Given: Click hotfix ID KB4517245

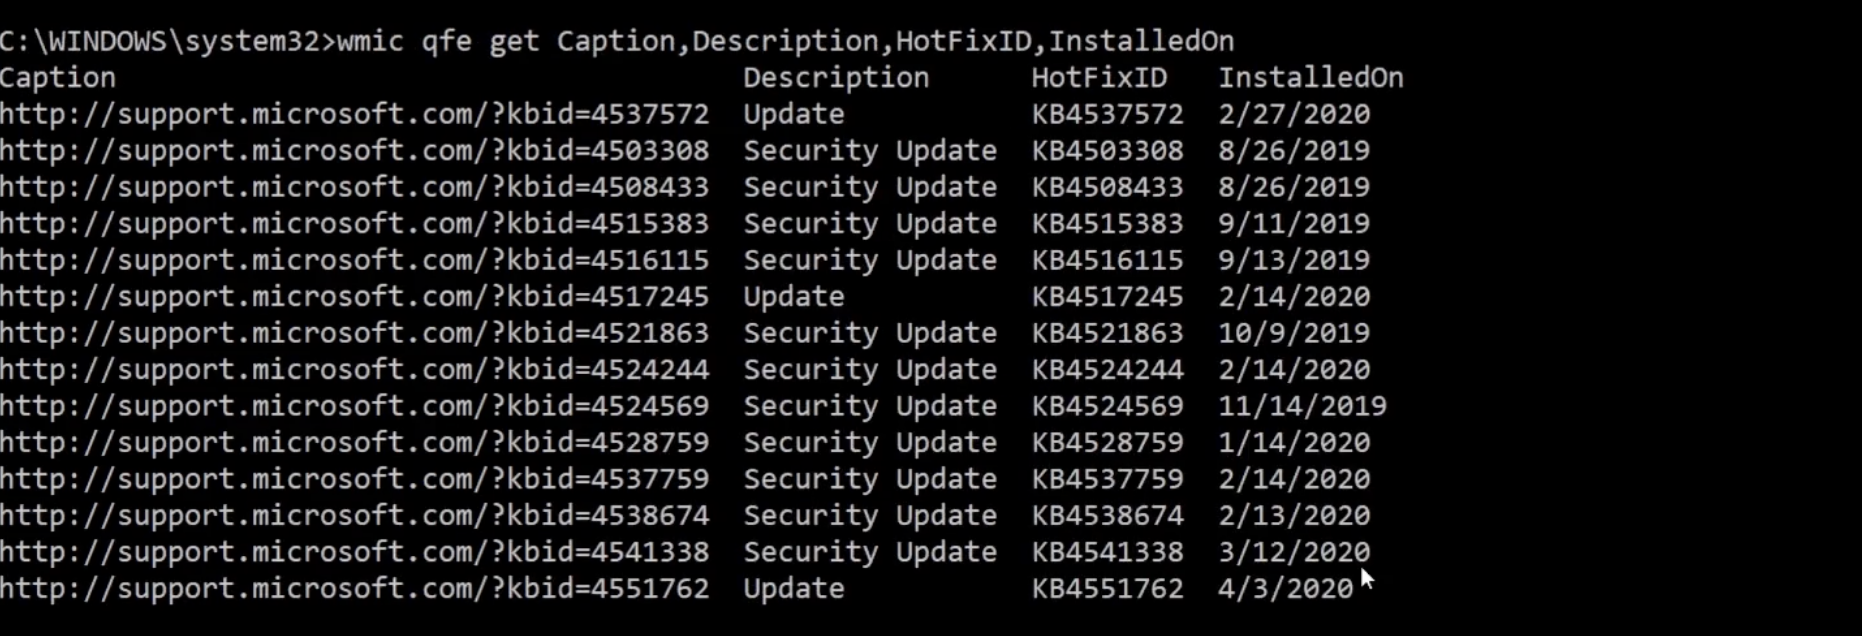Looking at the screenshot, I should [x=1108, y=297].
